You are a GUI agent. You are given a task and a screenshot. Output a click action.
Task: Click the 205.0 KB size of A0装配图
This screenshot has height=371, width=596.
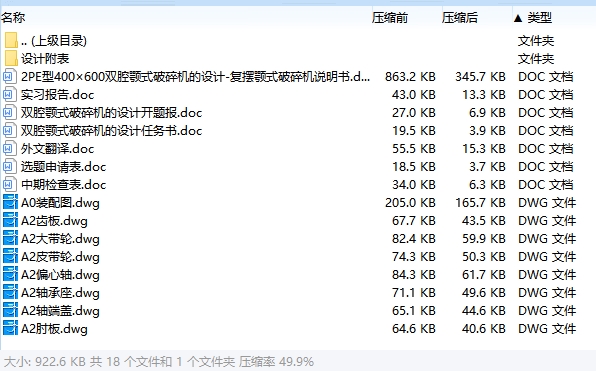coord(410,203)
